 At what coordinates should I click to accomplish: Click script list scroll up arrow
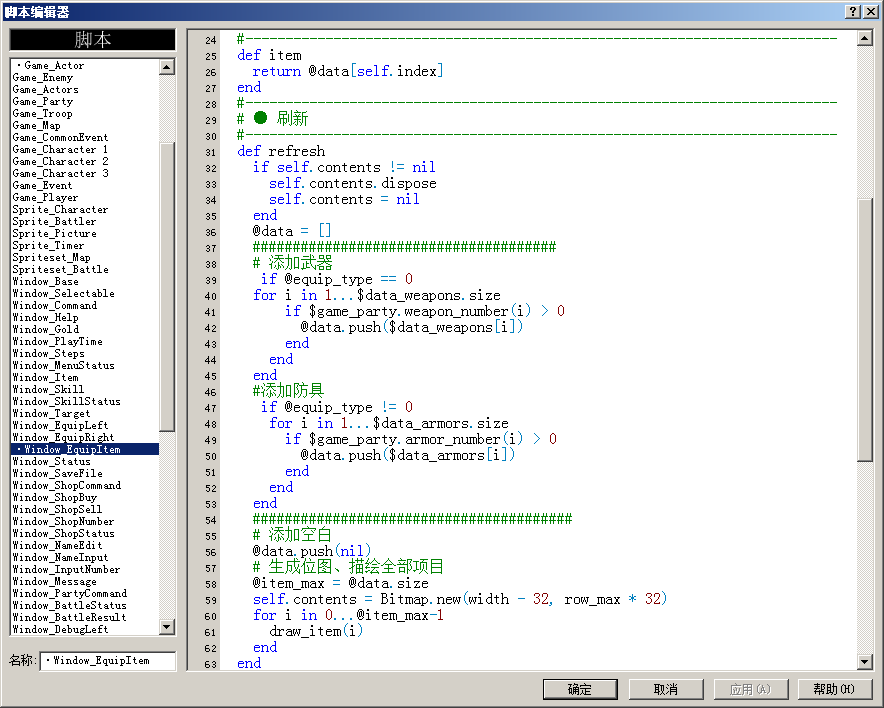coord(166,68)
